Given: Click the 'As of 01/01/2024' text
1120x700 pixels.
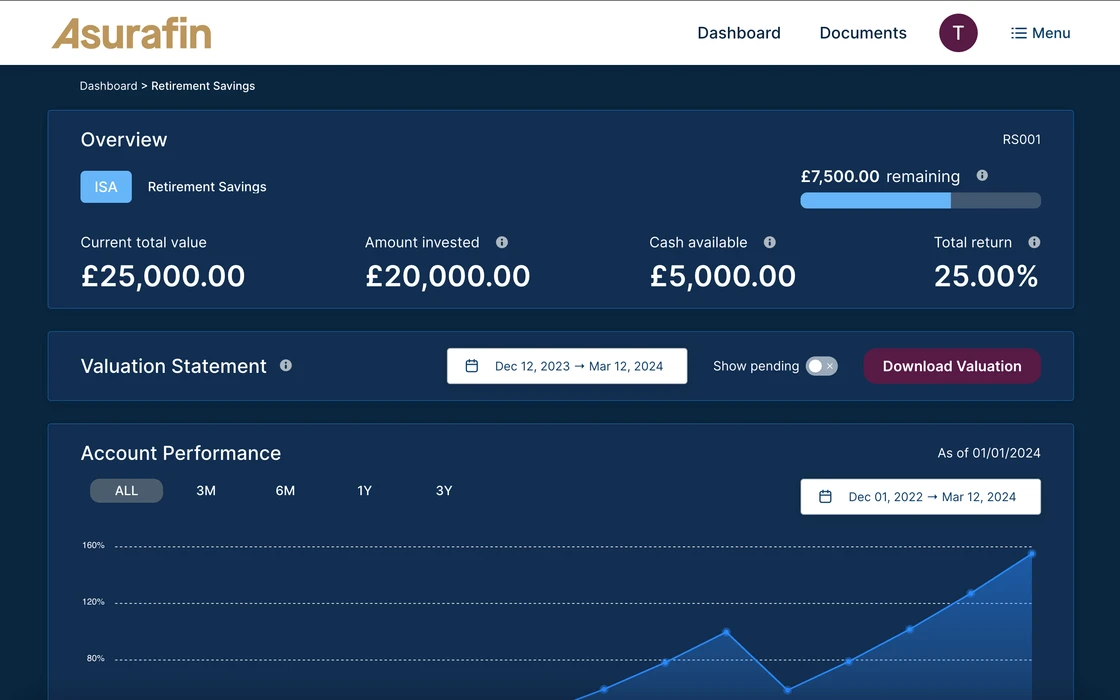Looking at the screenshot, I should click(x=989, y=453).
